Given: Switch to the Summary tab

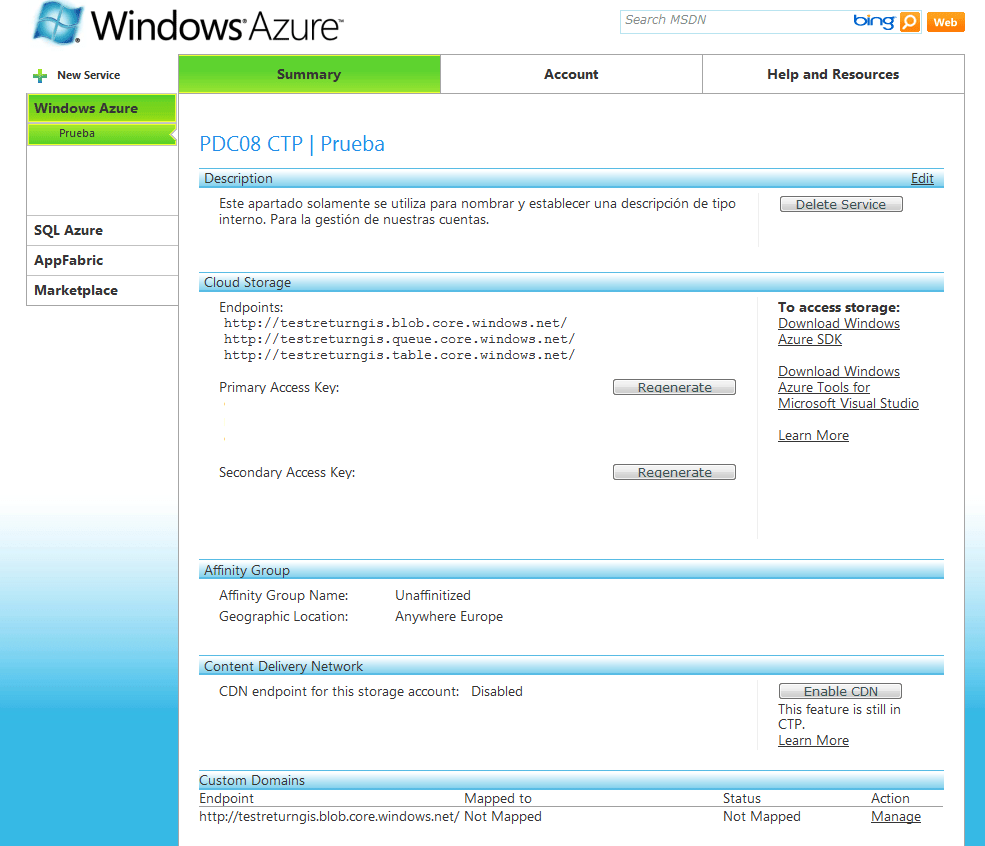Looking at the screenshot, I should [309, 74].
